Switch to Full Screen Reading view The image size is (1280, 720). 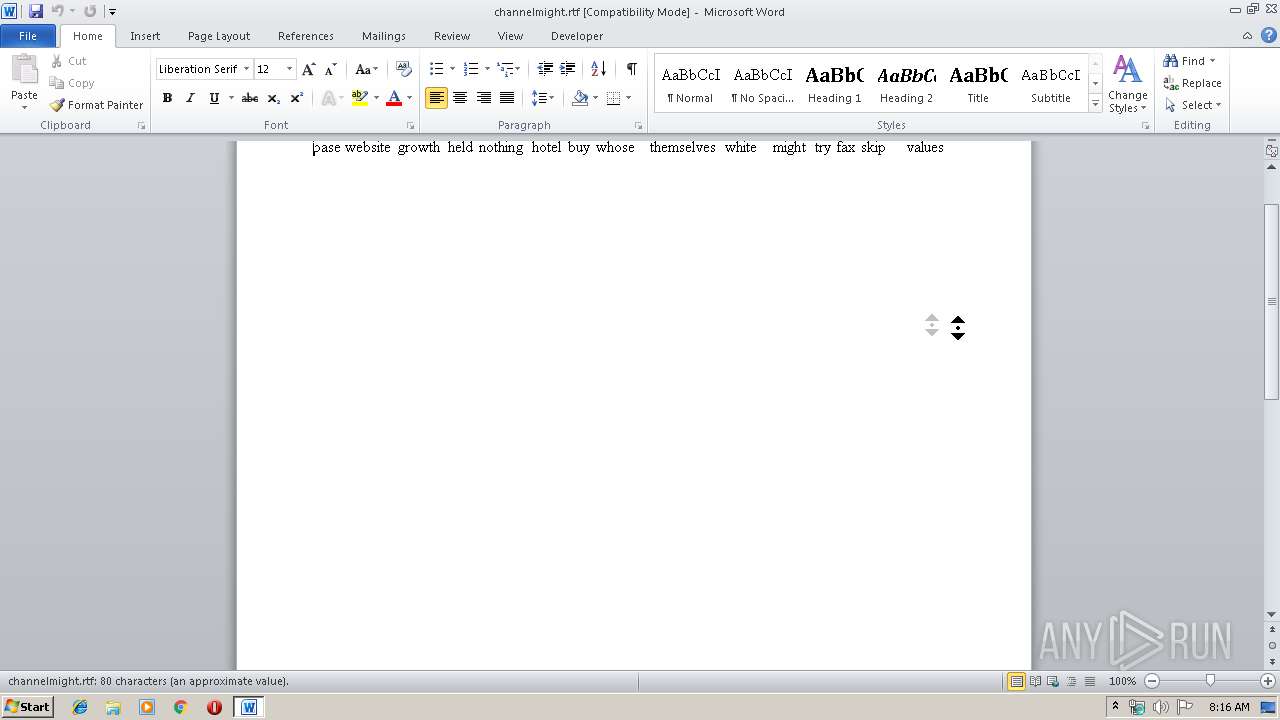pyautogui.click(x=1035, y=681)
